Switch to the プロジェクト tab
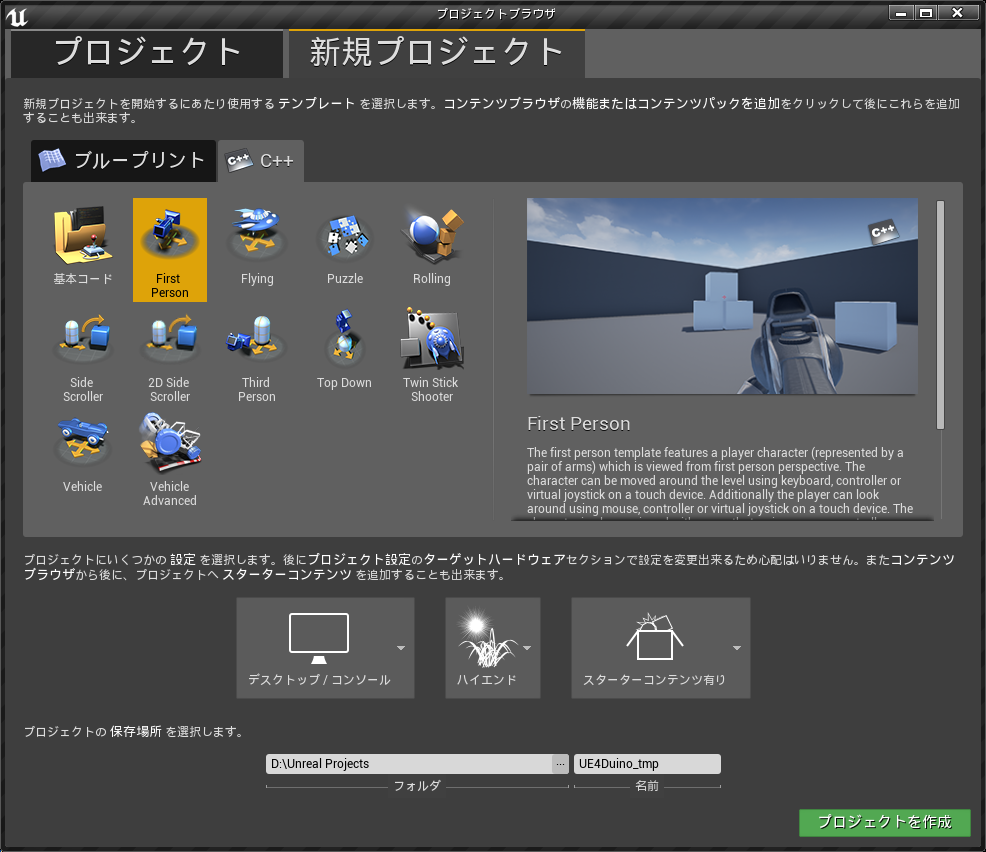Screen dimensions: 986x852 (147, 54)
